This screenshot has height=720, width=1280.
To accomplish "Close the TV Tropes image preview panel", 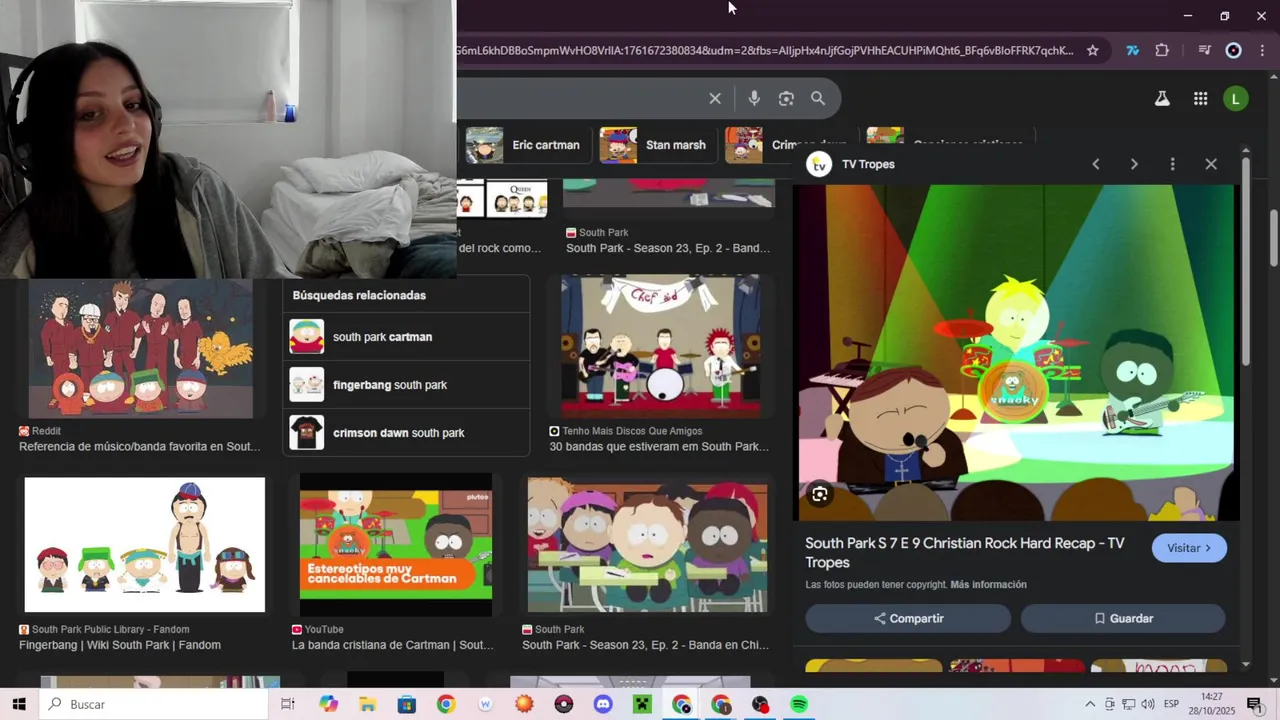I will pyautogui.click(x=1211, y=164).
